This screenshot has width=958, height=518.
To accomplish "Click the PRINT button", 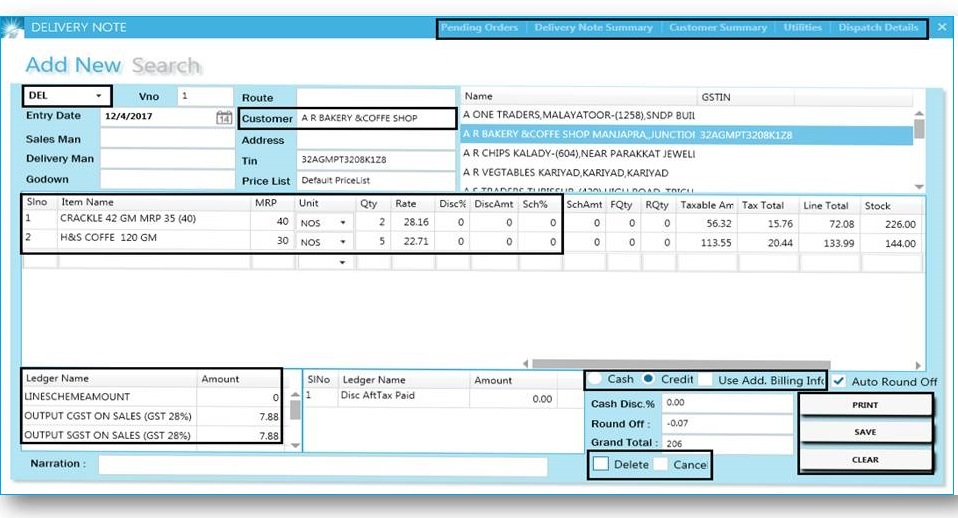I will (865, 405).
